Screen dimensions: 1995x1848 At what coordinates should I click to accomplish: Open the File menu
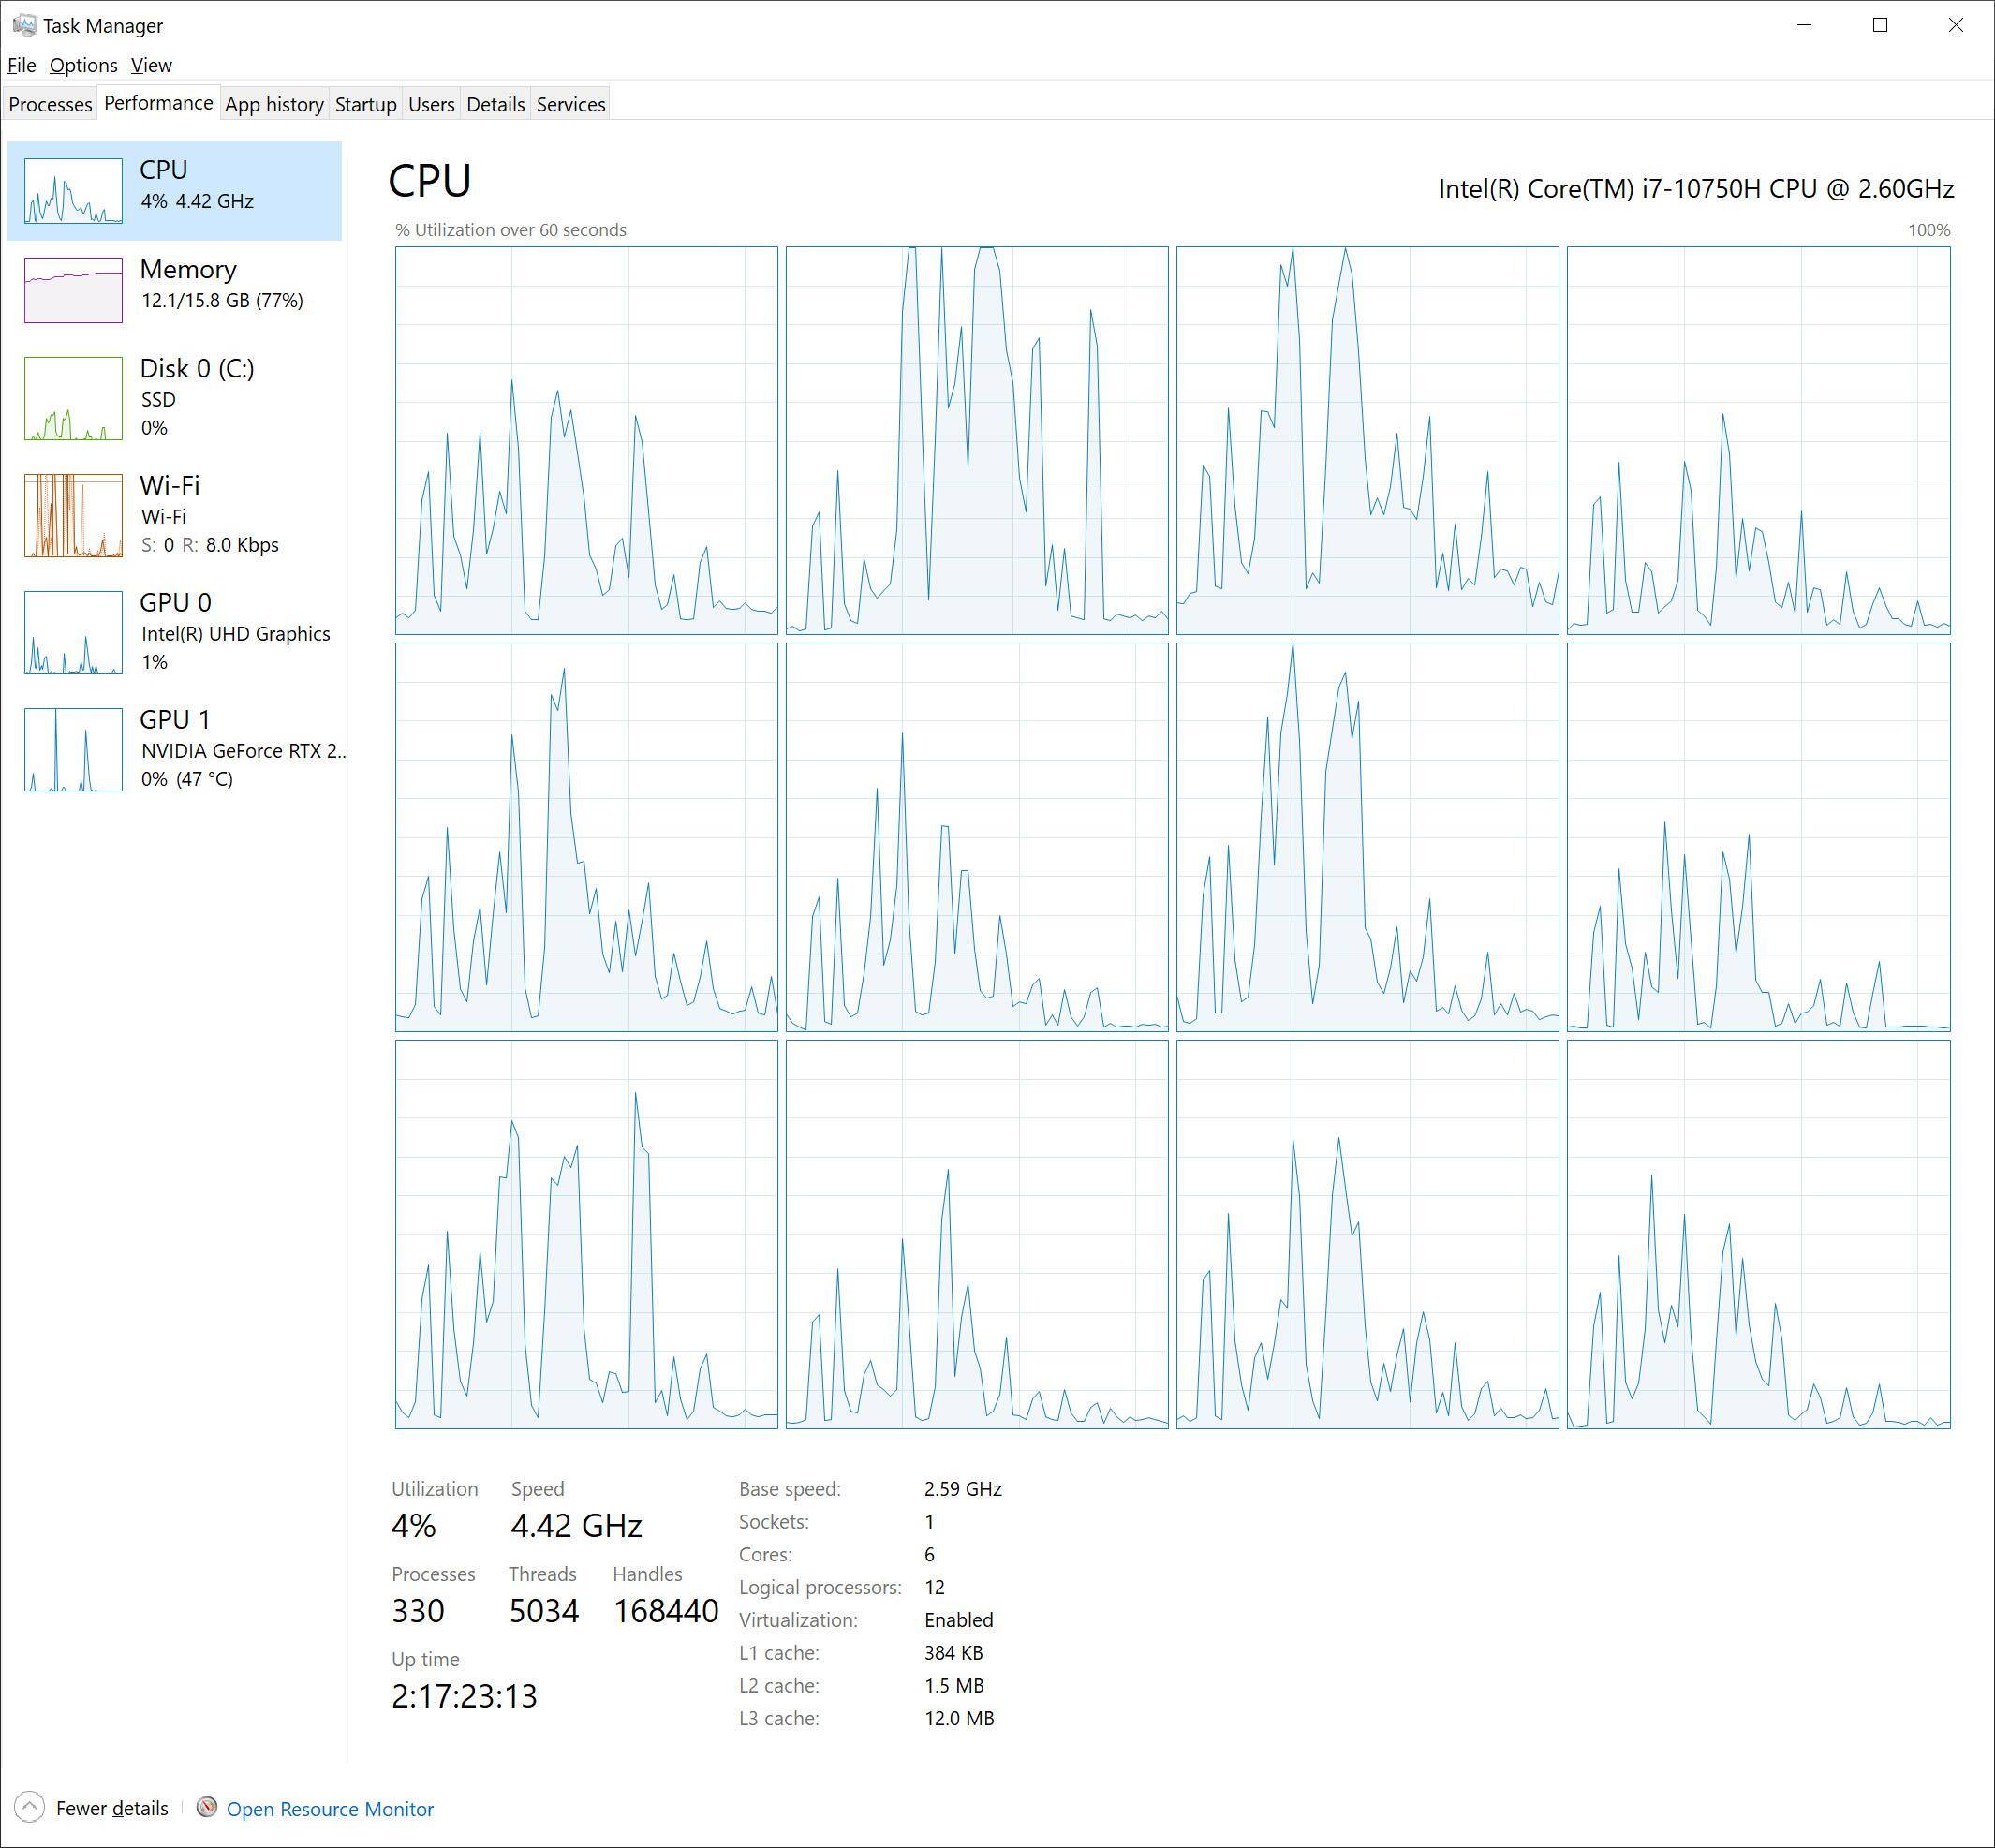point(22,65)
